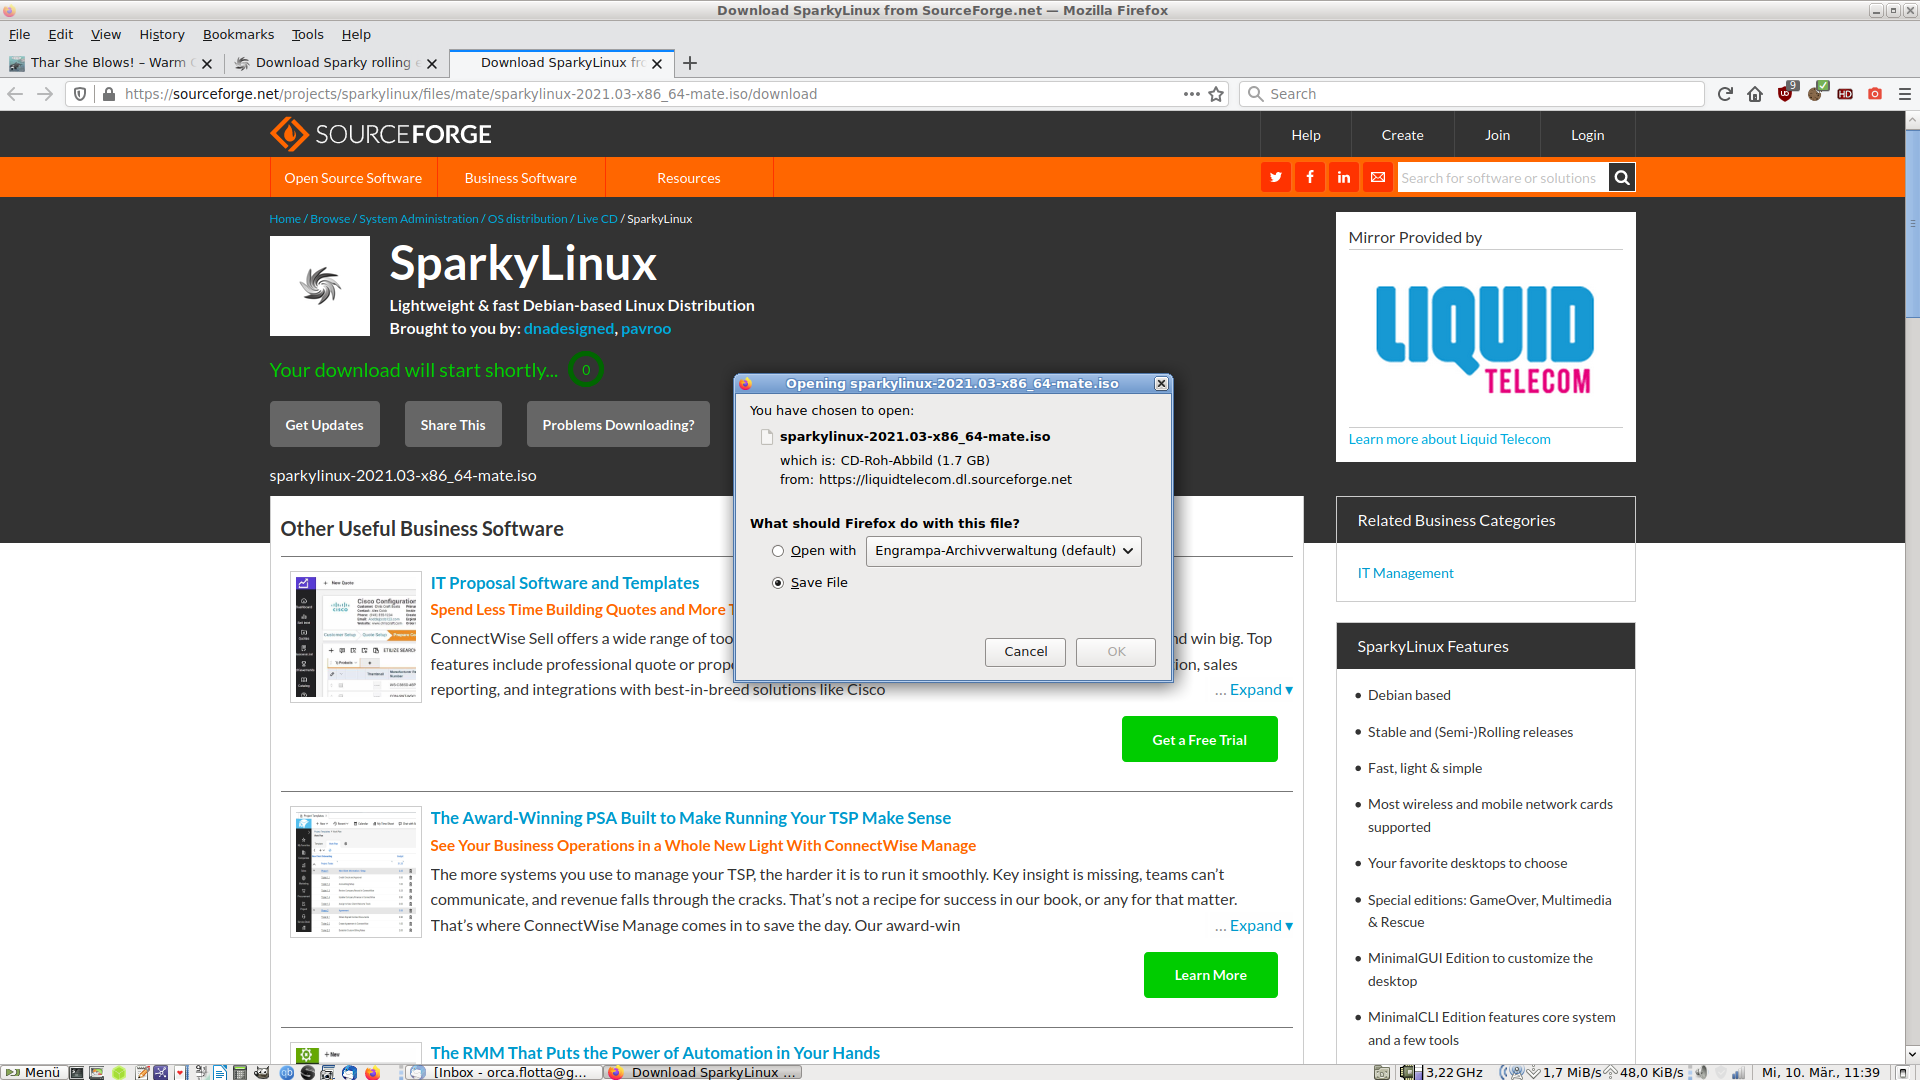
Task: Click the email envelope icon in the orange bar
Action: [1378, 178]
